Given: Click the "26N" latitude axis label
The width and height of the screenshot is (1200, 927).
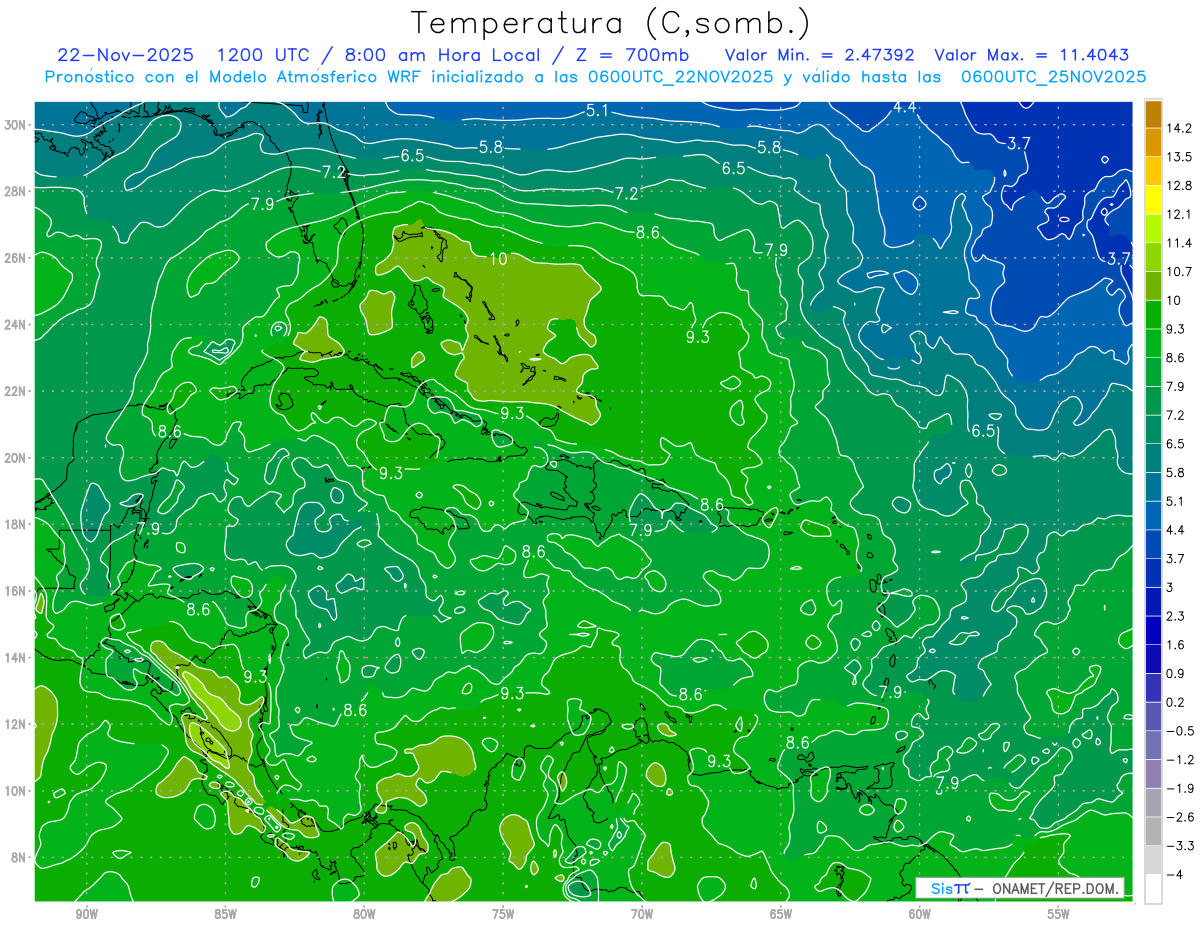Looking at the screenshot, I should (x=16, y=258).
